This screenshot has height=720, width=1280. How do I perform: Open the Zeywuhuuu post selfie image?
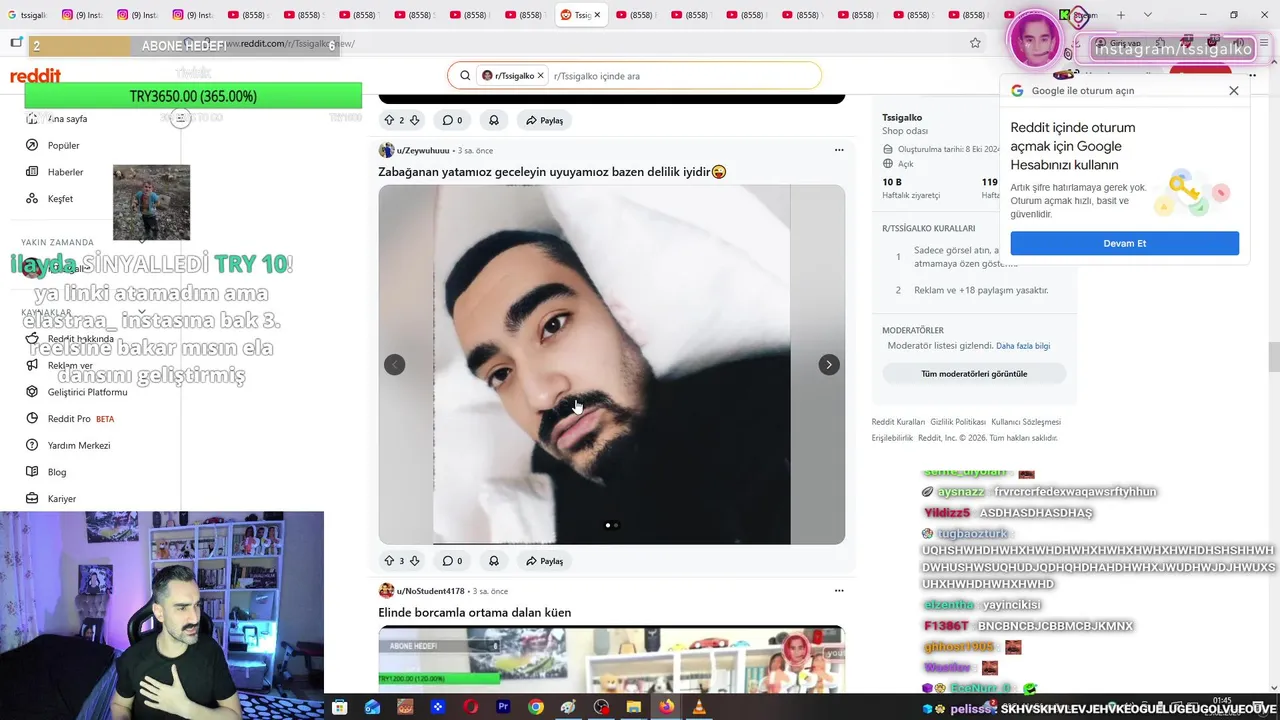(x=611, y=365)
